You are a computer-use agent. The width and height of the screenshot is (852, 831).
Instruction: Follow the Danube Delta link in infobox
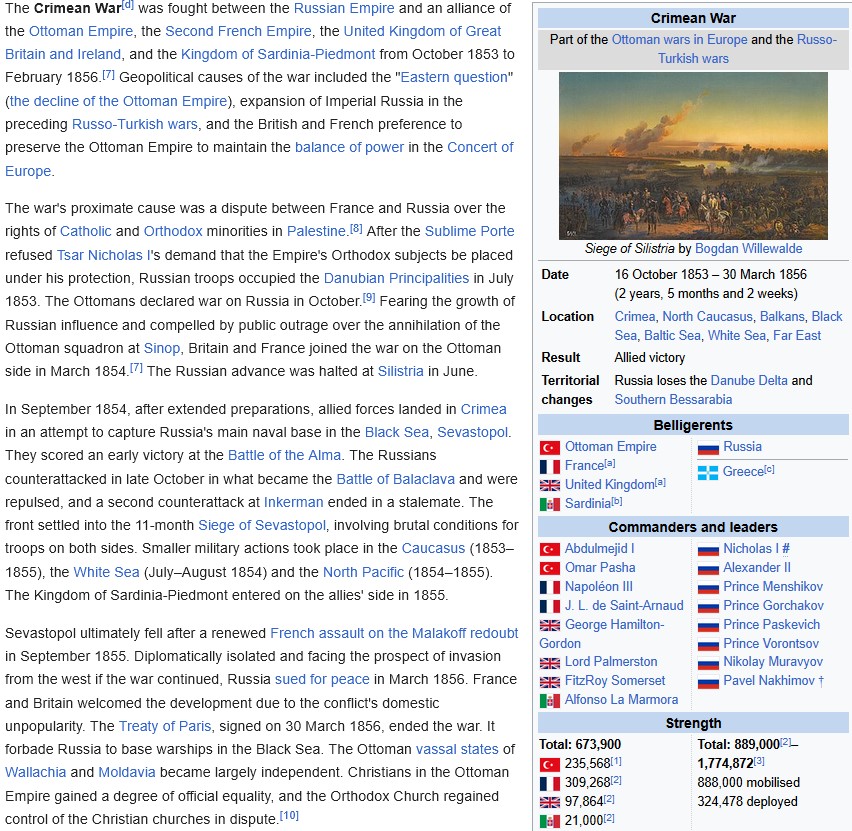pos(749,380)
